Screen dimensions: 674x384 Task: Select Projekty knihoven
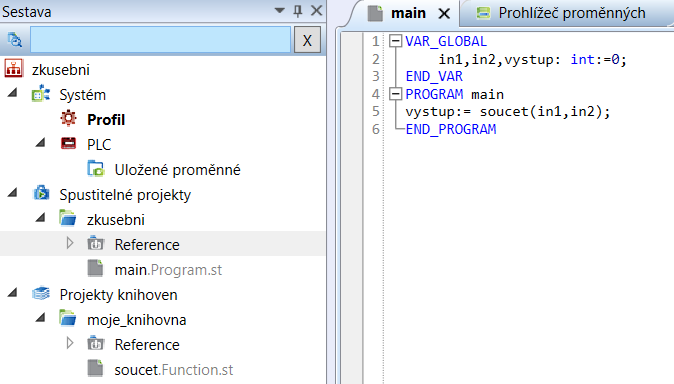tap(118, 295)
